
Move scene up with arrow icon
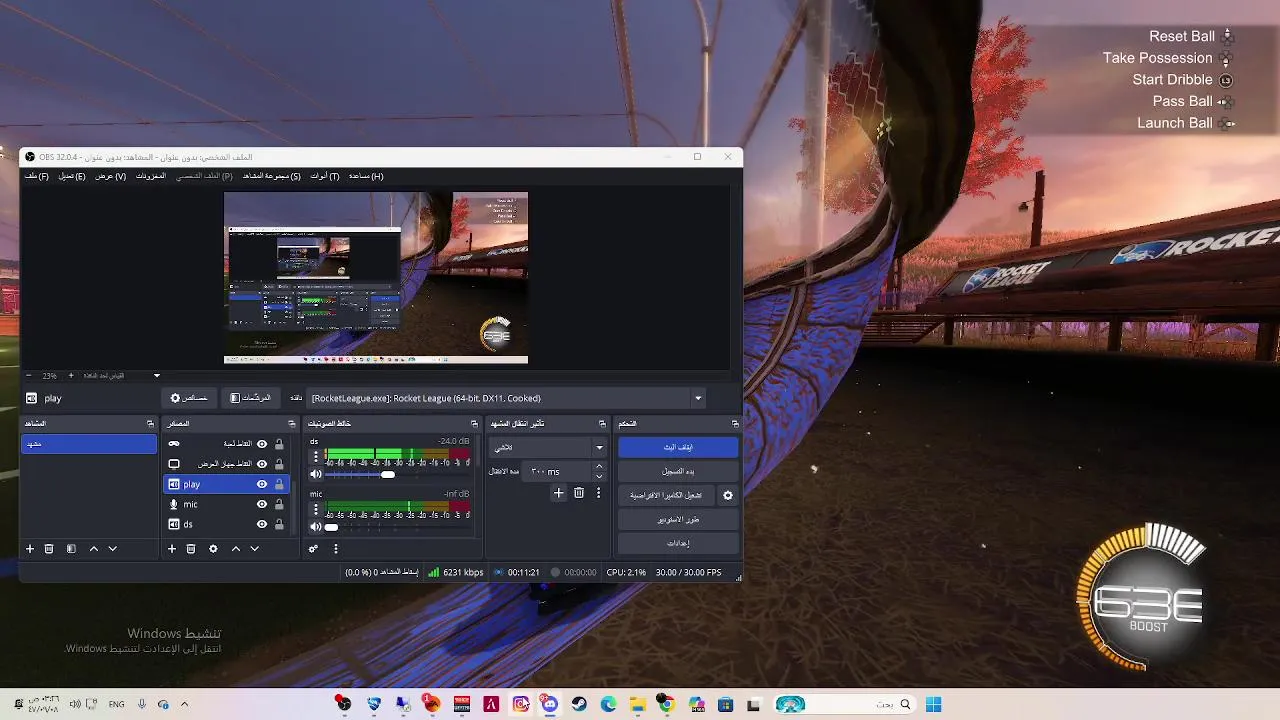(94, 549)
